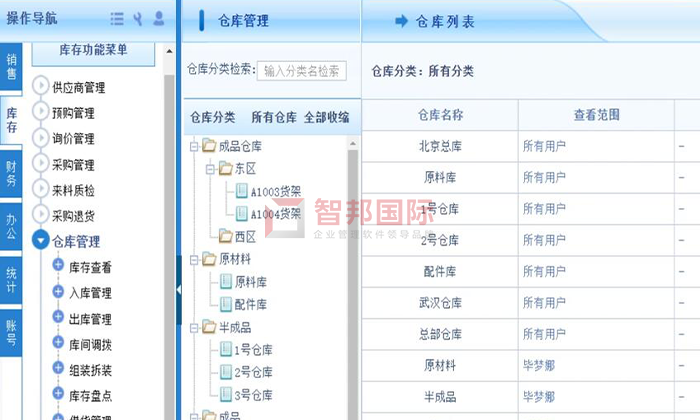The height and width of the screenshot is (420, 700).
Task: Select 西区 tree item
Action: click(x=245, y=237)
